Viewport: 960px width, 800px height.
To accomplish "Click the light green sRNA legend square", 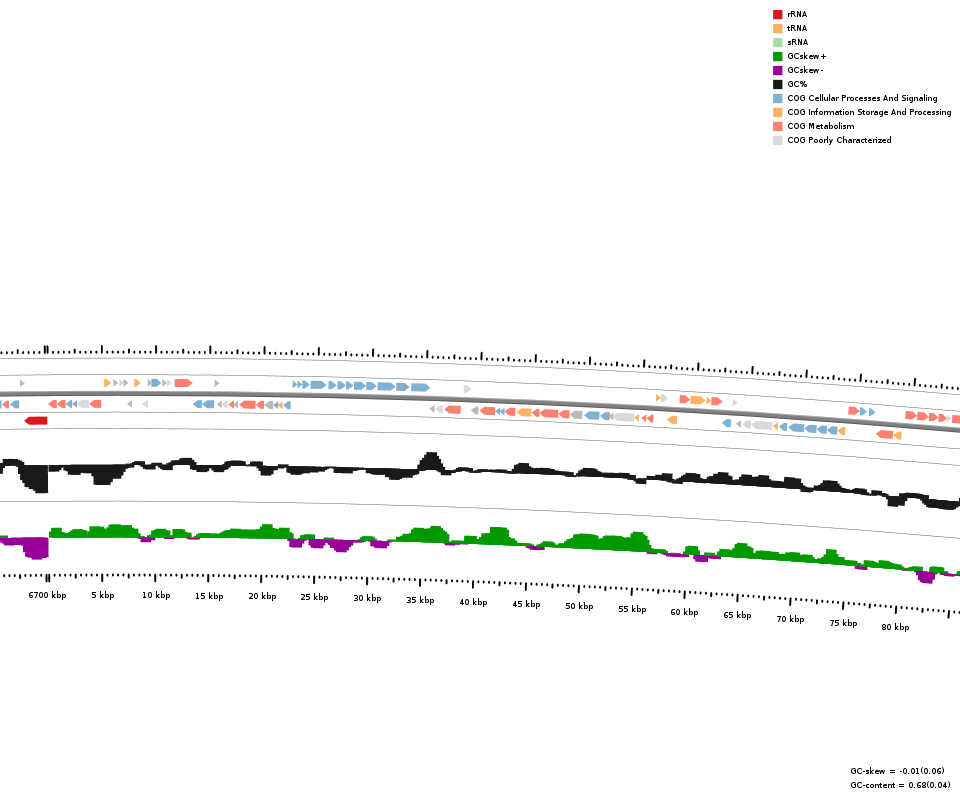I will pyautogui.click(x=777, y=42).
